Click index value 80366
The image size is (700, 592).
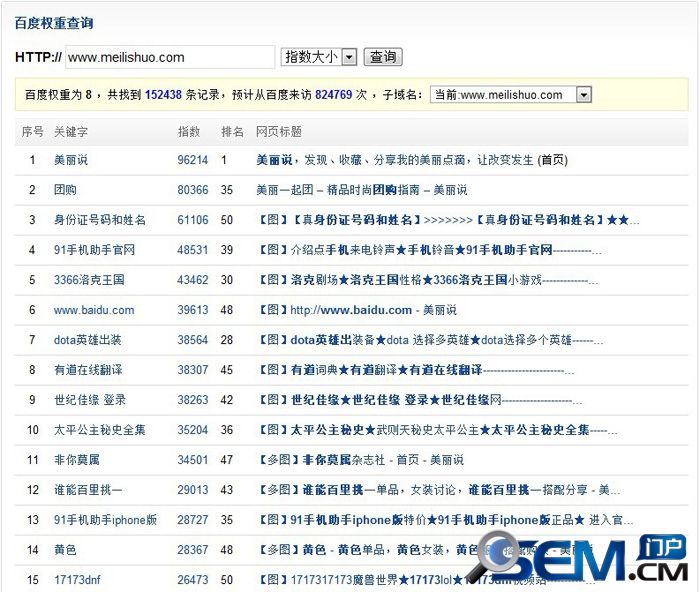coord(193,190)
